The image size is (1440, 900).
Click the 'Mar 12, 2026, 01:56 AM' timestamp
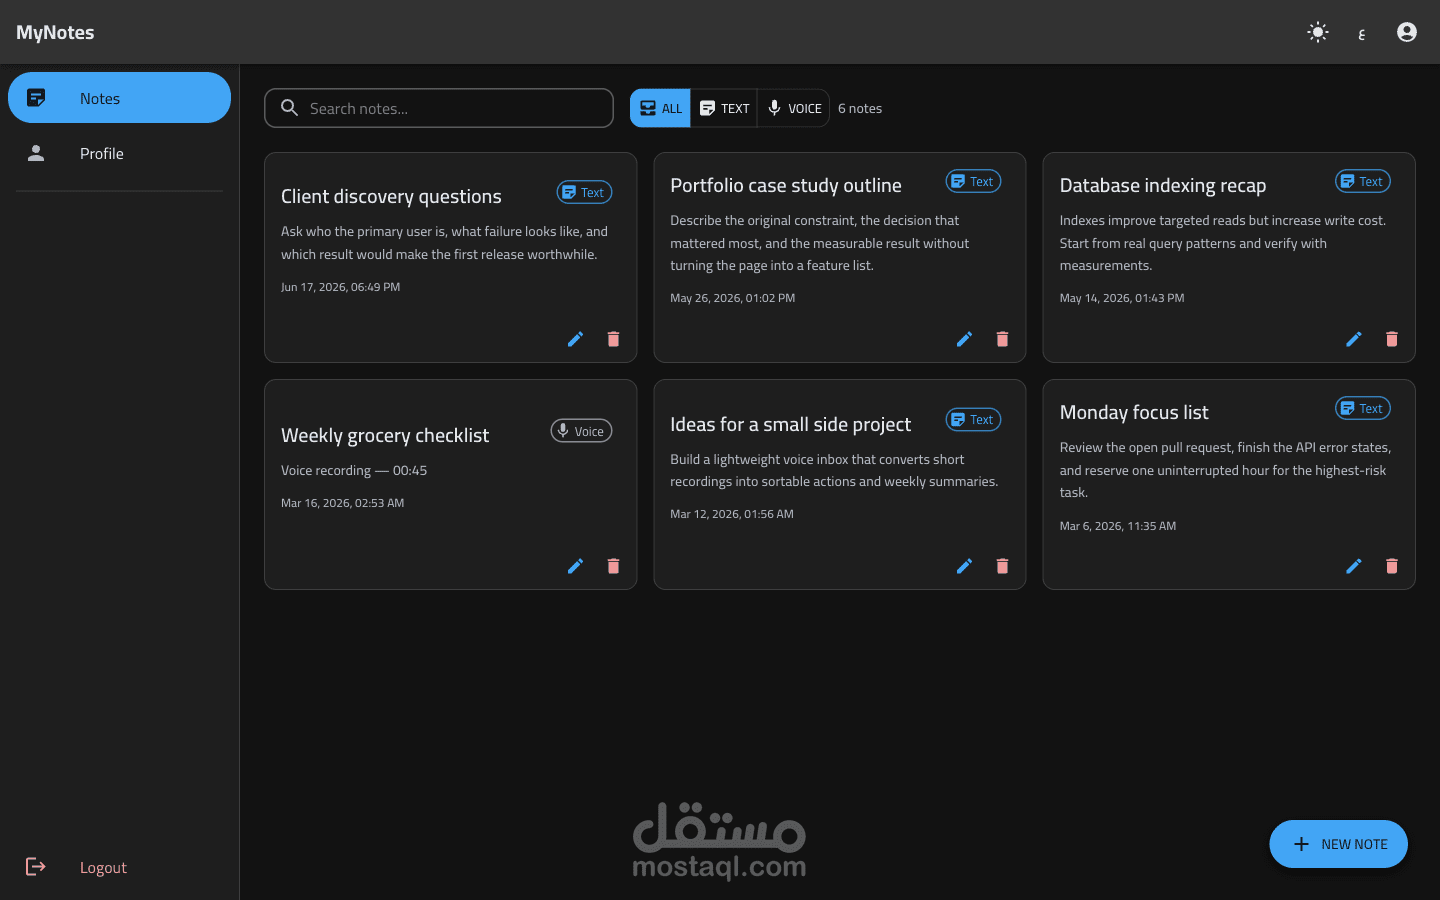tap(732, 514)
